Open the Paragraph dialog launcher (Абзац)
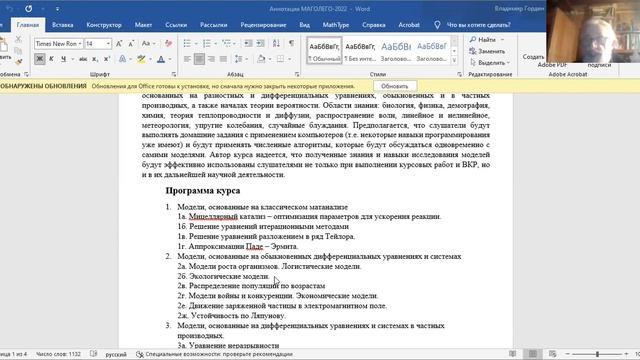 click(x=297, y=75)
